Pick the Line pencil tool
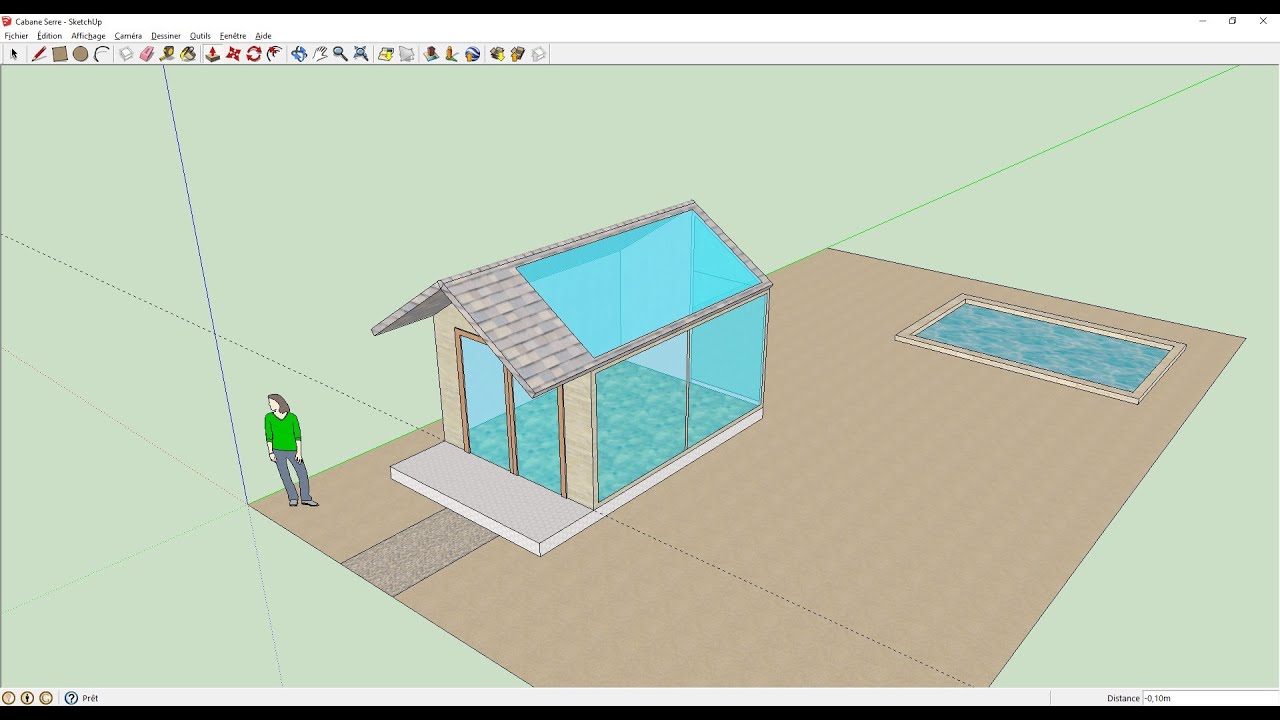The image size is (1280, 720). pyautogui.click(x=39, y=54)
